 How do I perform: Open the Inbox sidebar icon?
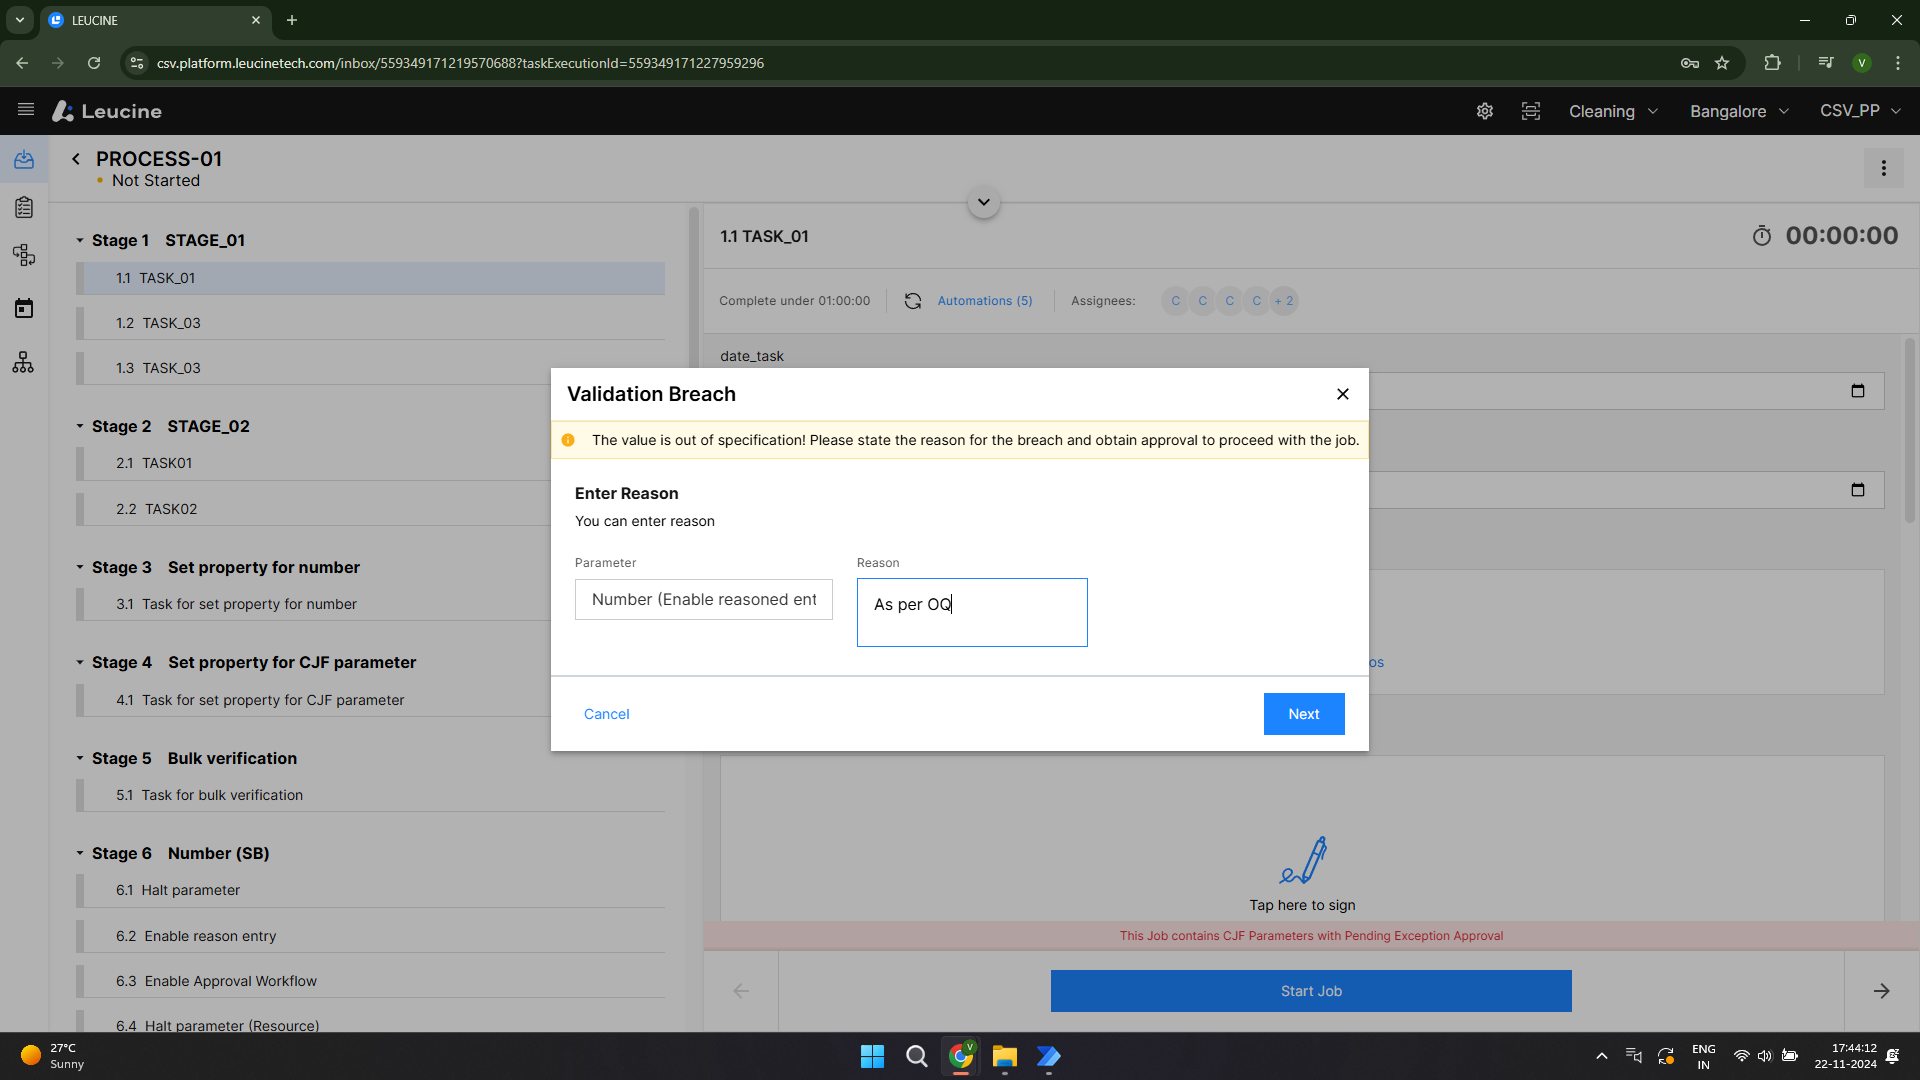[x=23, y=159]
